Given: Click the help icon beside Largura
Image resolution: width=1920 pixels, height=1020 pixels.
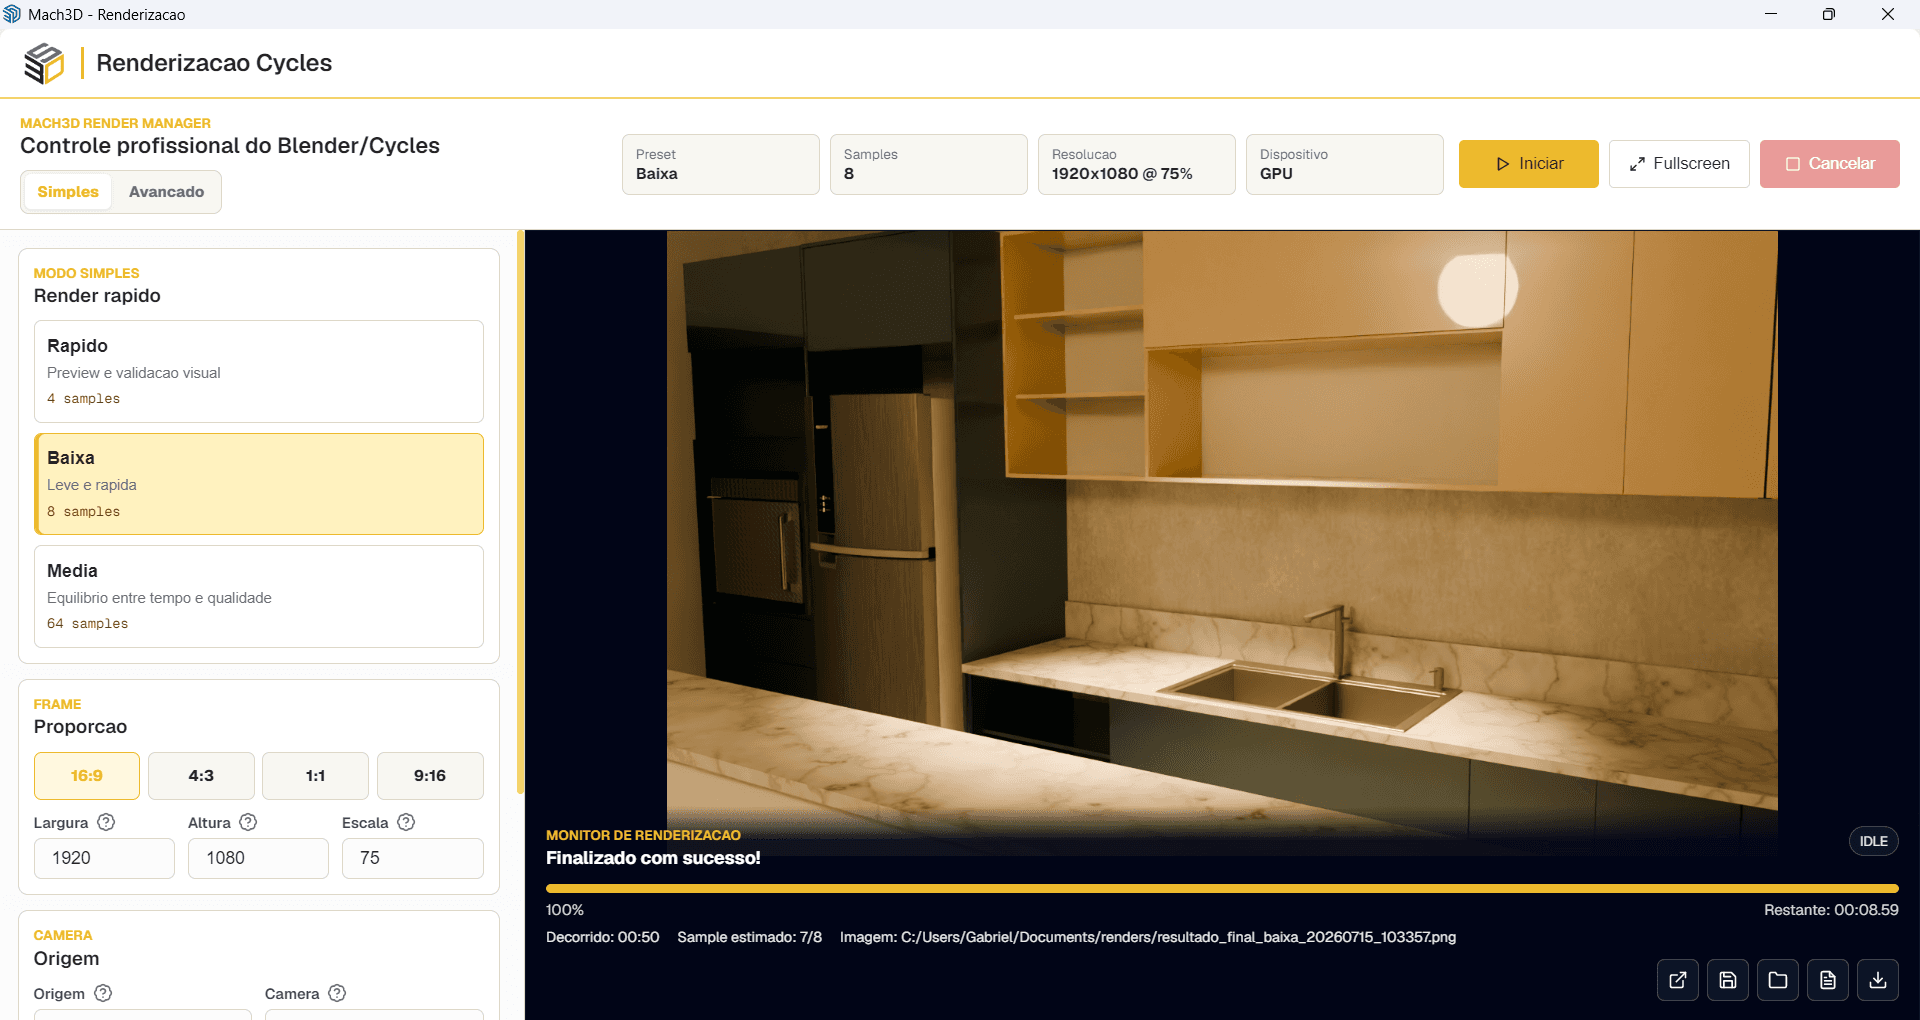Looking at the screenshot, I should click(x=106, y=822).
